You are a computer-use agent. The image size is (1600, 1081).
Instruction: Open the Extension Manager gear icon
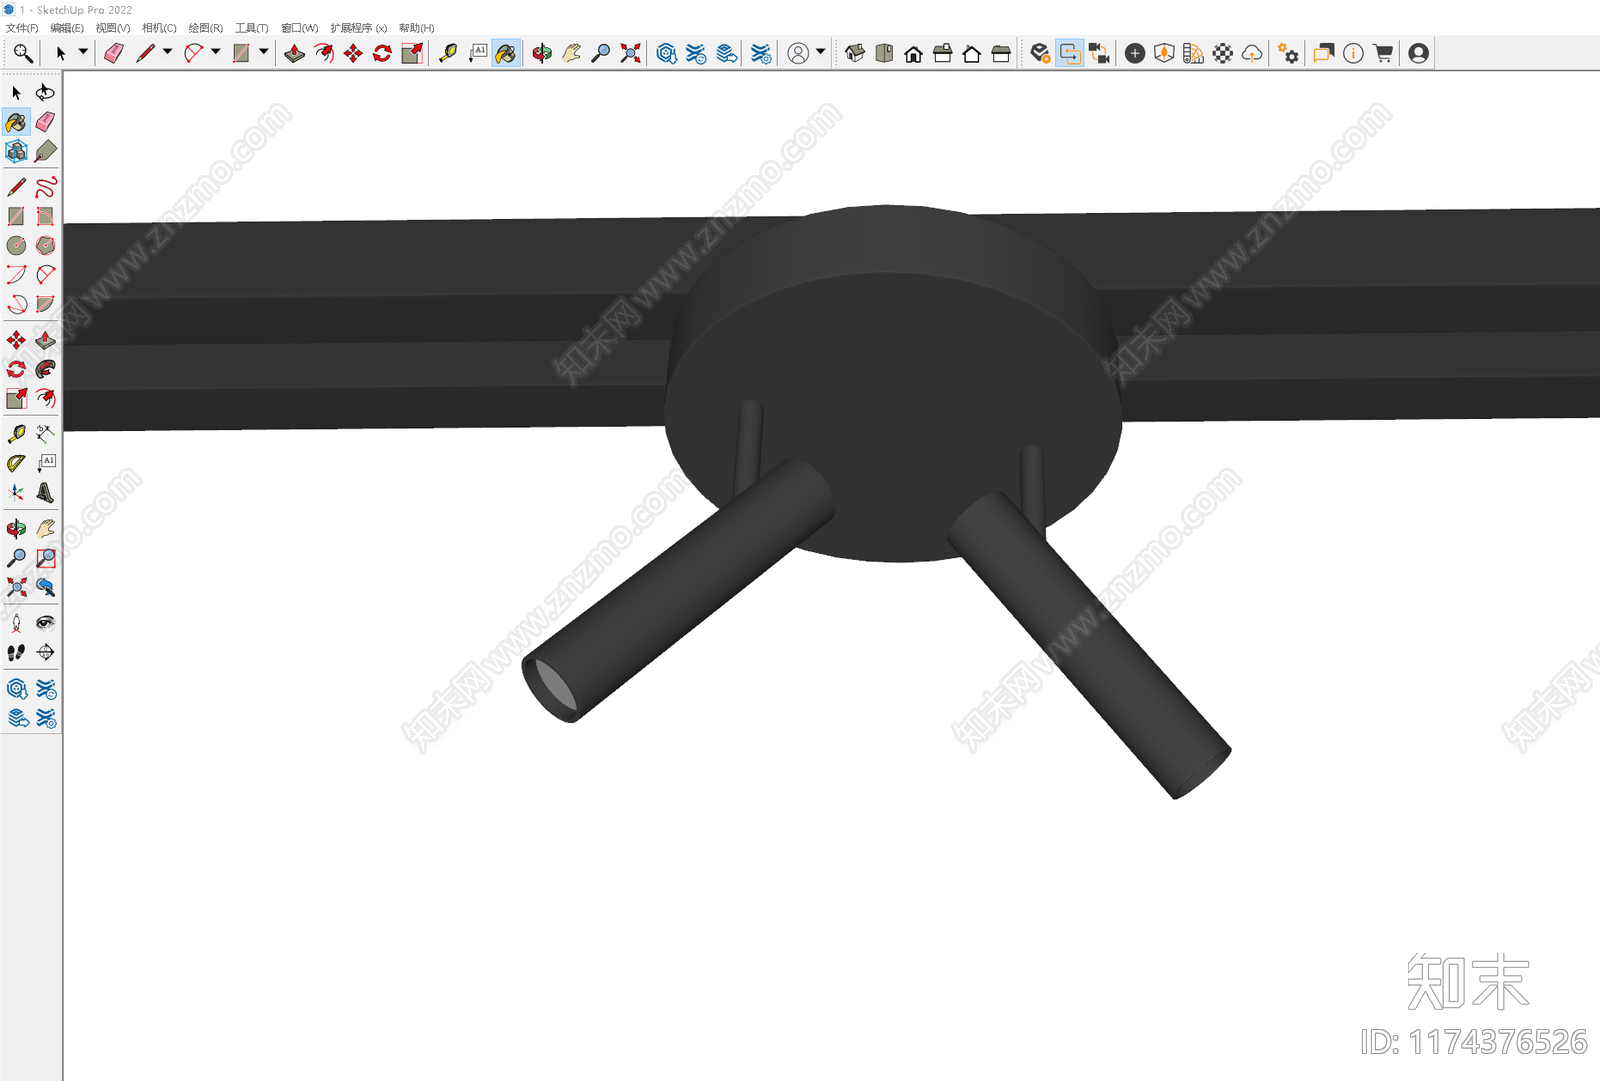[x=1289, y=53]
